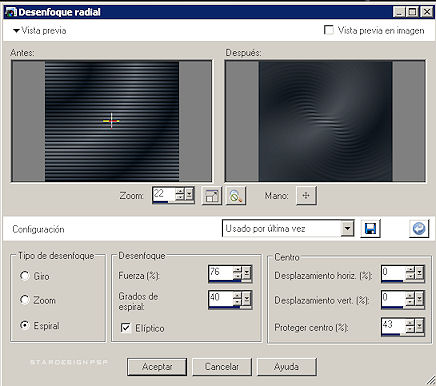Click the Cancelar button
The width and height of the screenshot is (436, 386).
click(x=222, y=367)
